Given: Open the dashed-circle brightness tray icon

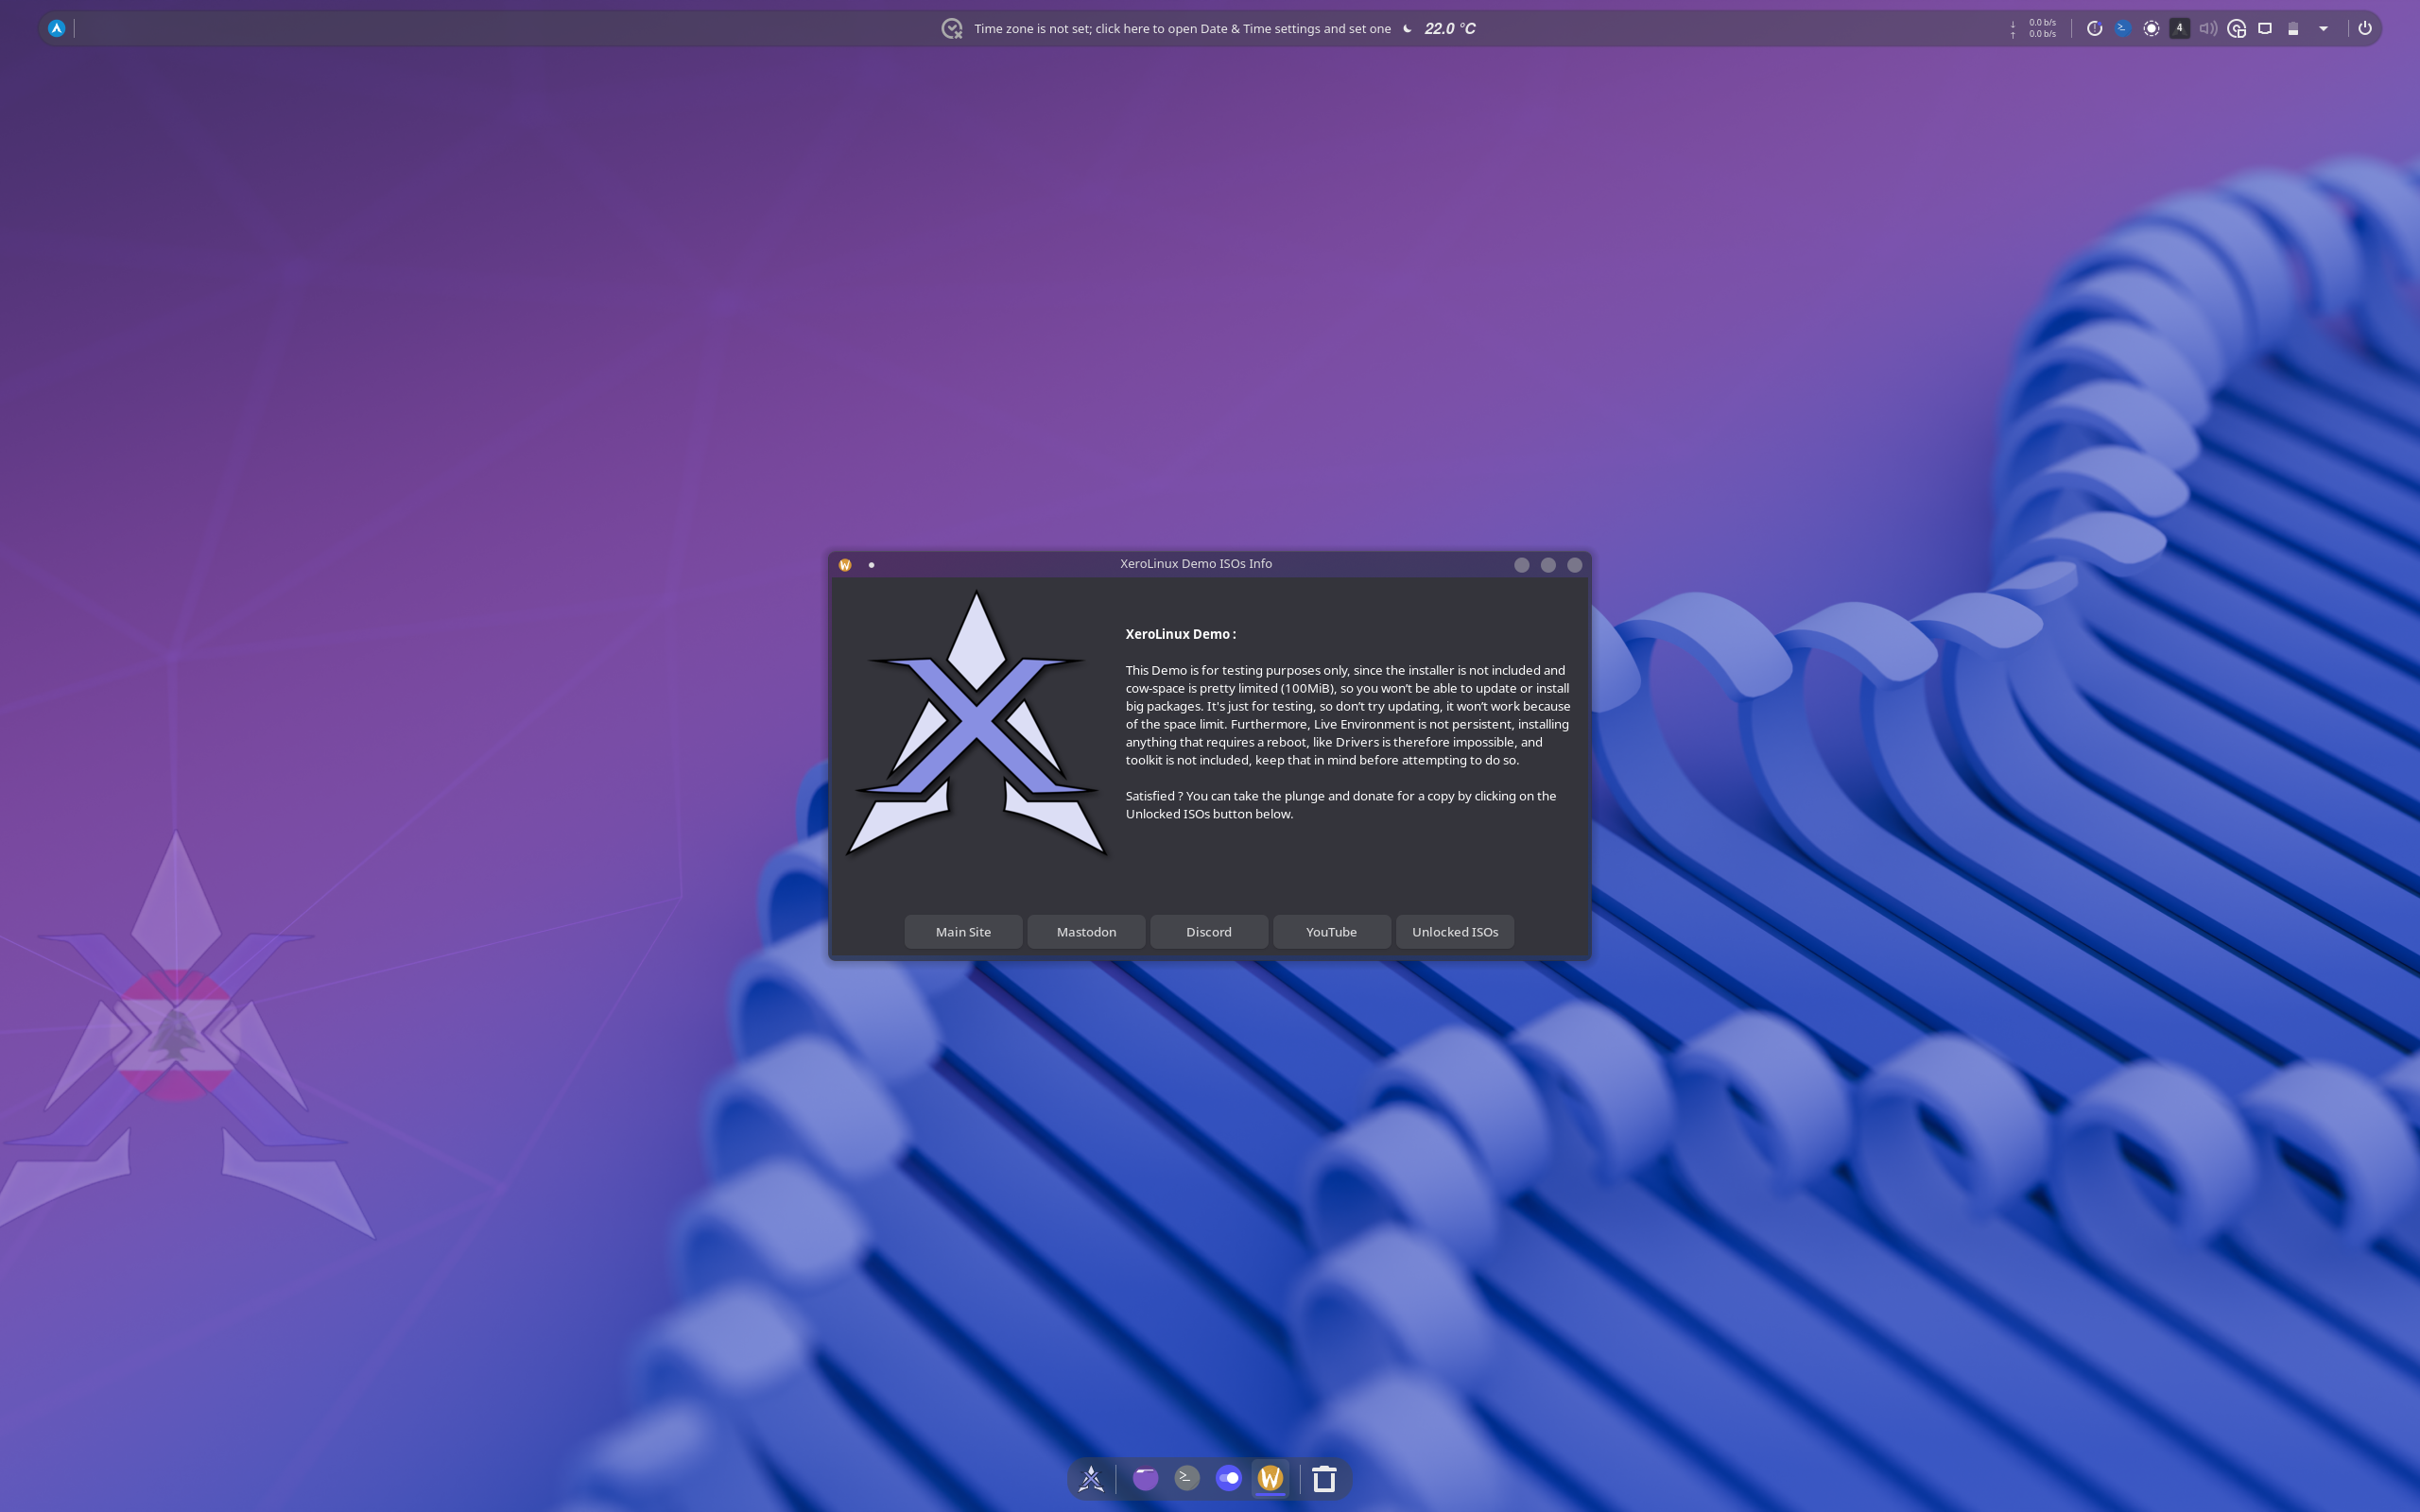Looking at the screenshot, I should tap(2151, 28).
